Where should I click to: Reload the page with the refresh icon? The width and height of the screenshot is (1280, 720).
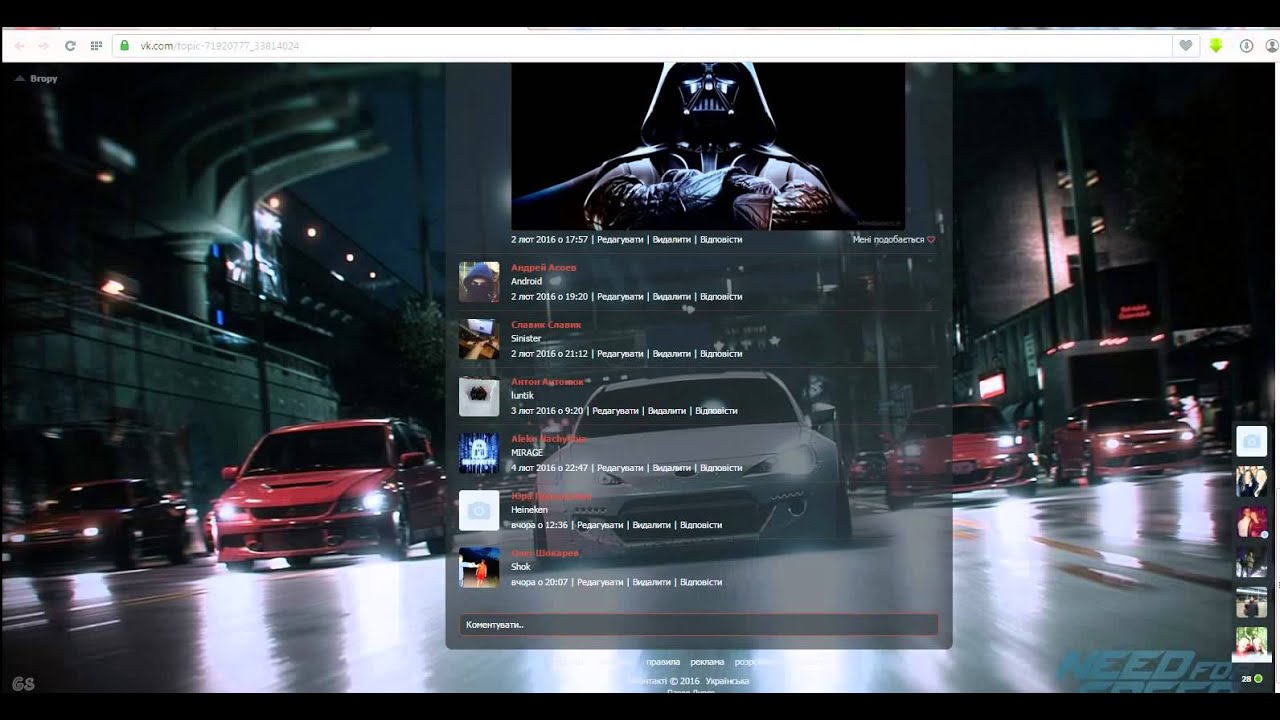coord(70,46)
